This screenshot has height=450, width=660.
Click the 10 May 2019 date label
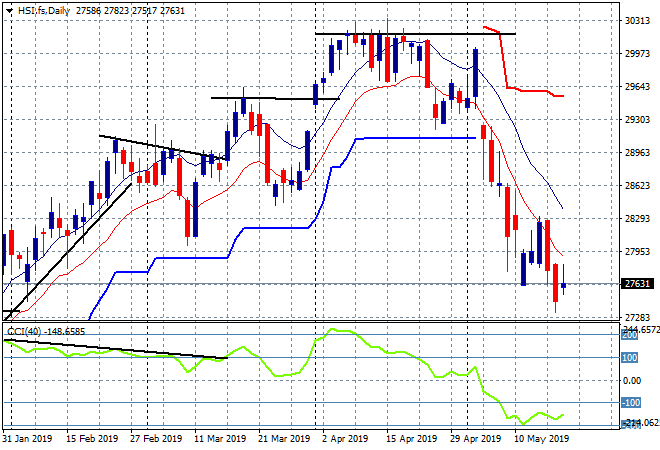pyautogui.click(x=541, y=439)
